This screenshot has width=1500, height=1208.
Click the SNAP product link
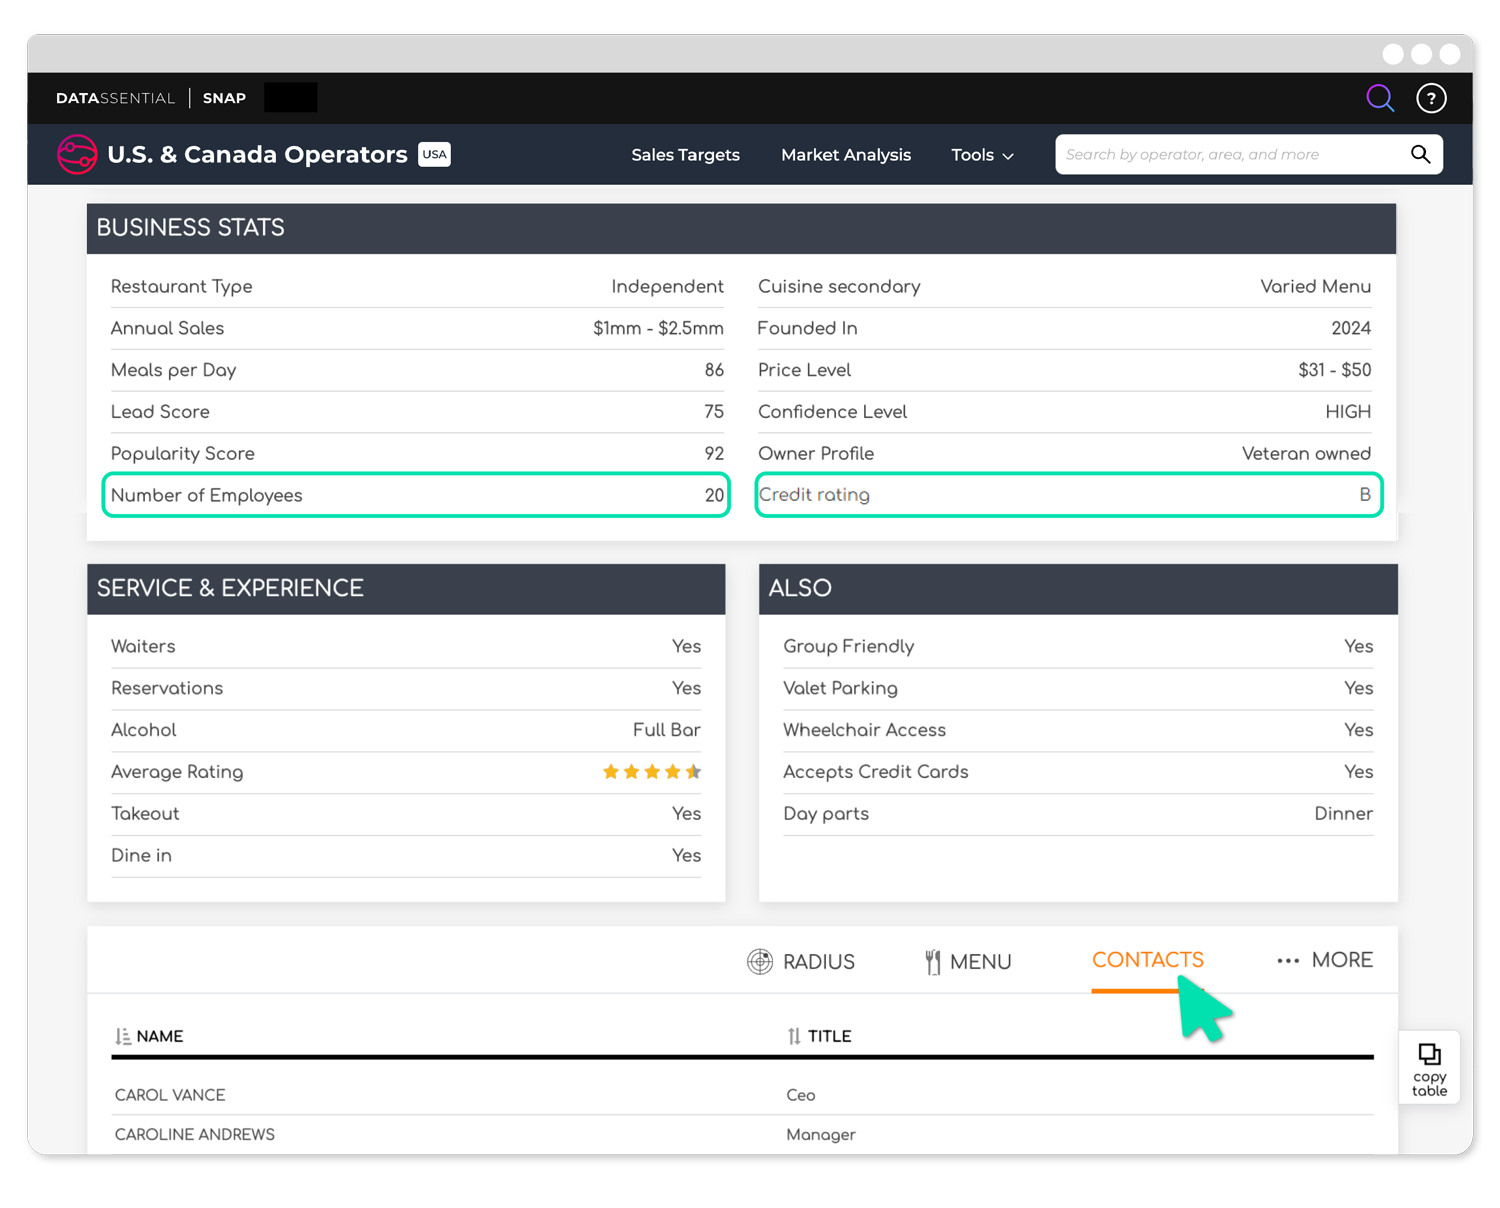coord(224,98)
